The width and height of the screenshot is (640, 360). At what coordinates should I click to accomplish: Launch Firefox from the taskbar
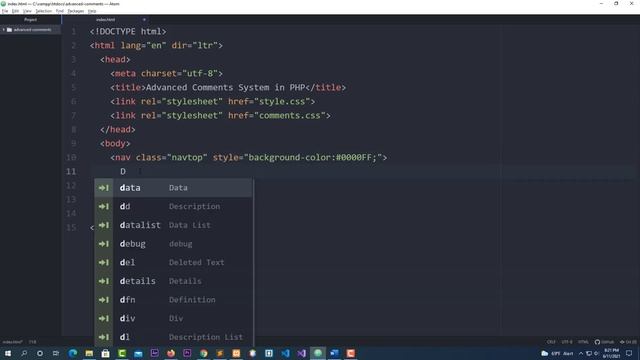click(171, 353)
